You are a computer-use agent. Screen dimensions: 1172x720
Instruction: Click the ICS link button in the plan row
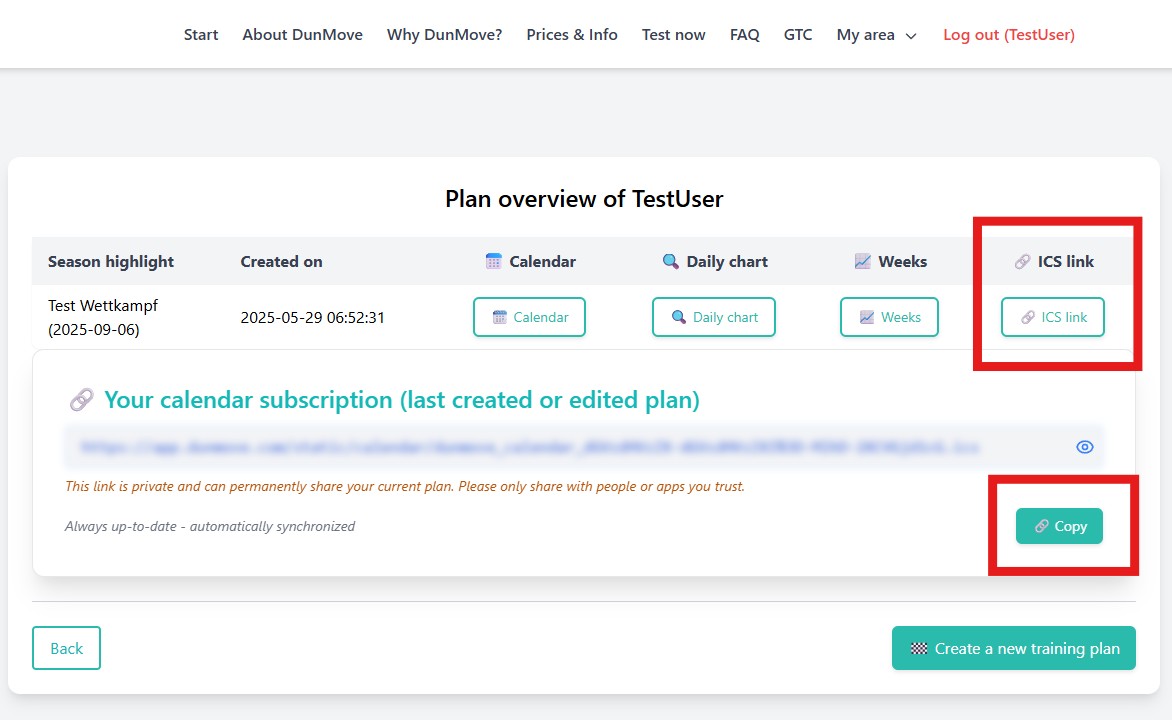(1052, 317)
